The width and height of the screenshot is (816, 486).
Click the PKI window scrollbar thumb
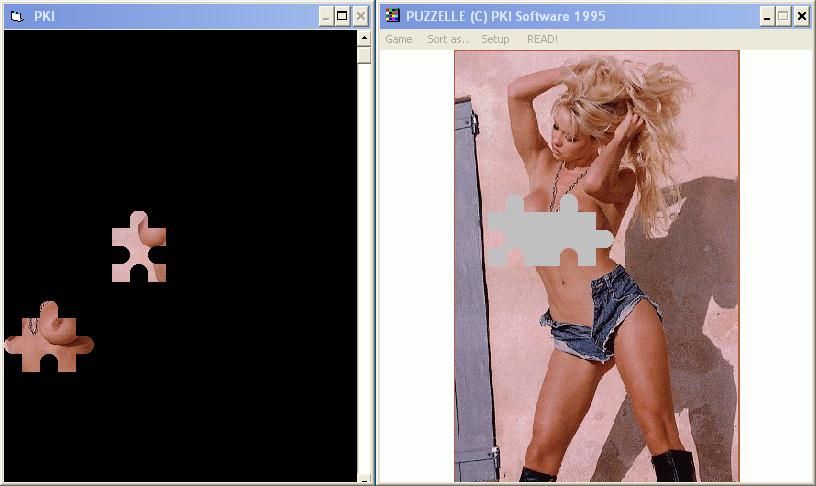pos(364,55)
